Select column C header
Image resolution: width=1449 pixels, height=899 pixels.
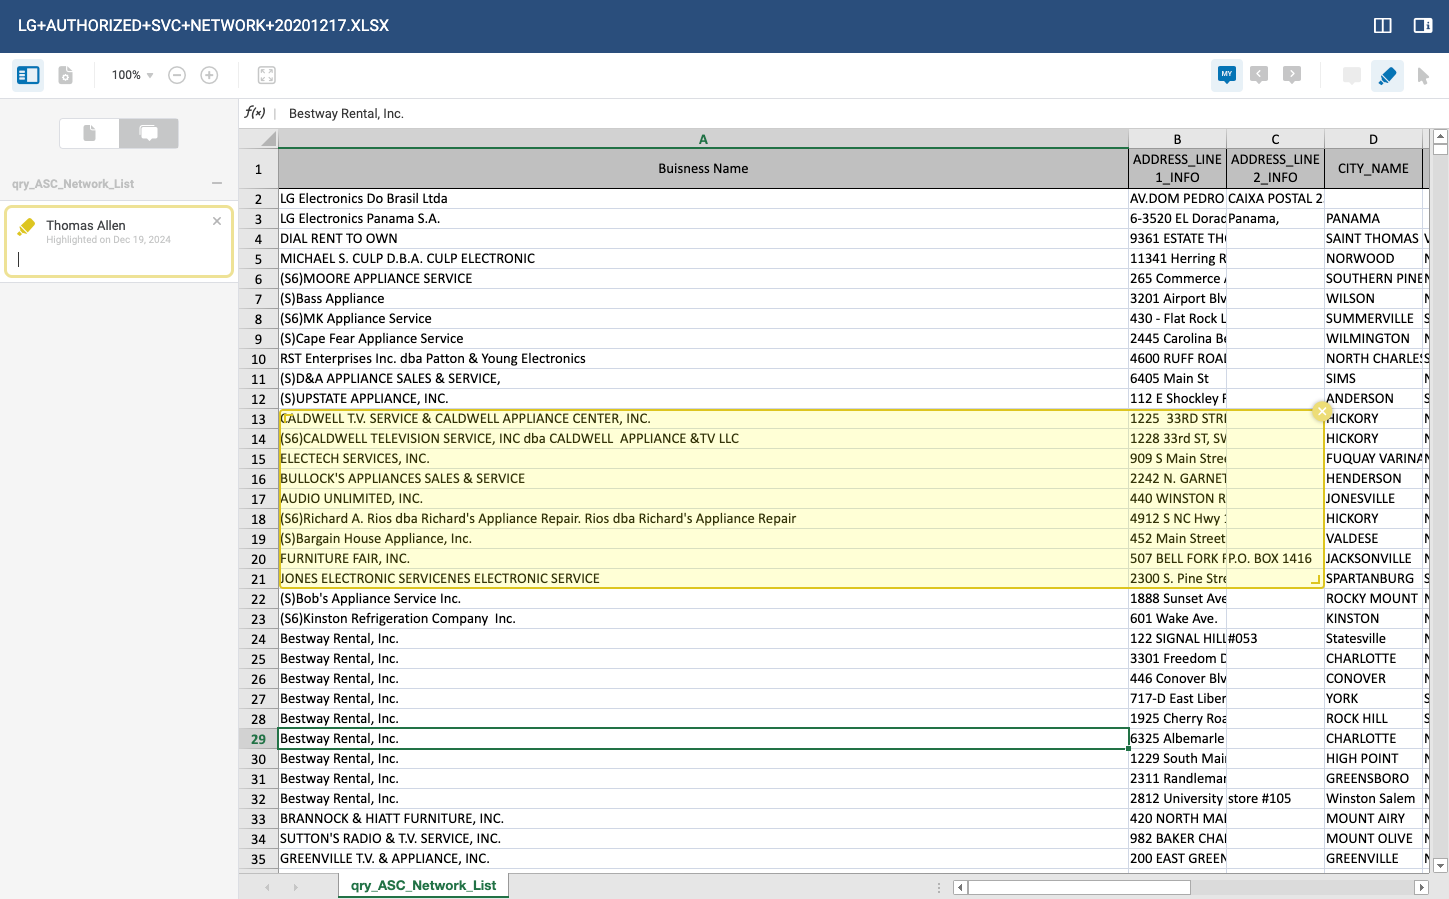click(1275, 139)
